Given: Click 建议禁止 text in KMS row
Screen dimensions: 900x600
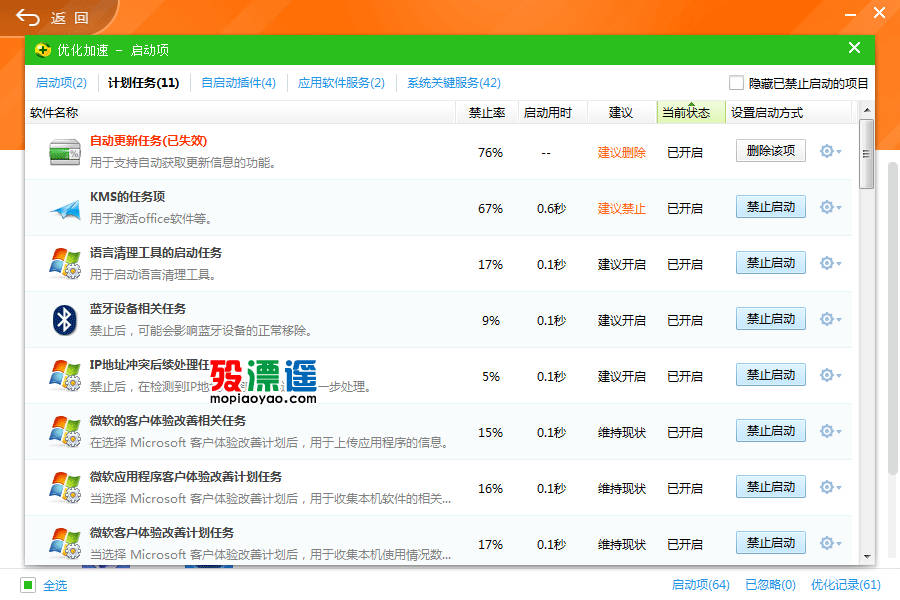Looking at the screenshot, I should 622,208.
